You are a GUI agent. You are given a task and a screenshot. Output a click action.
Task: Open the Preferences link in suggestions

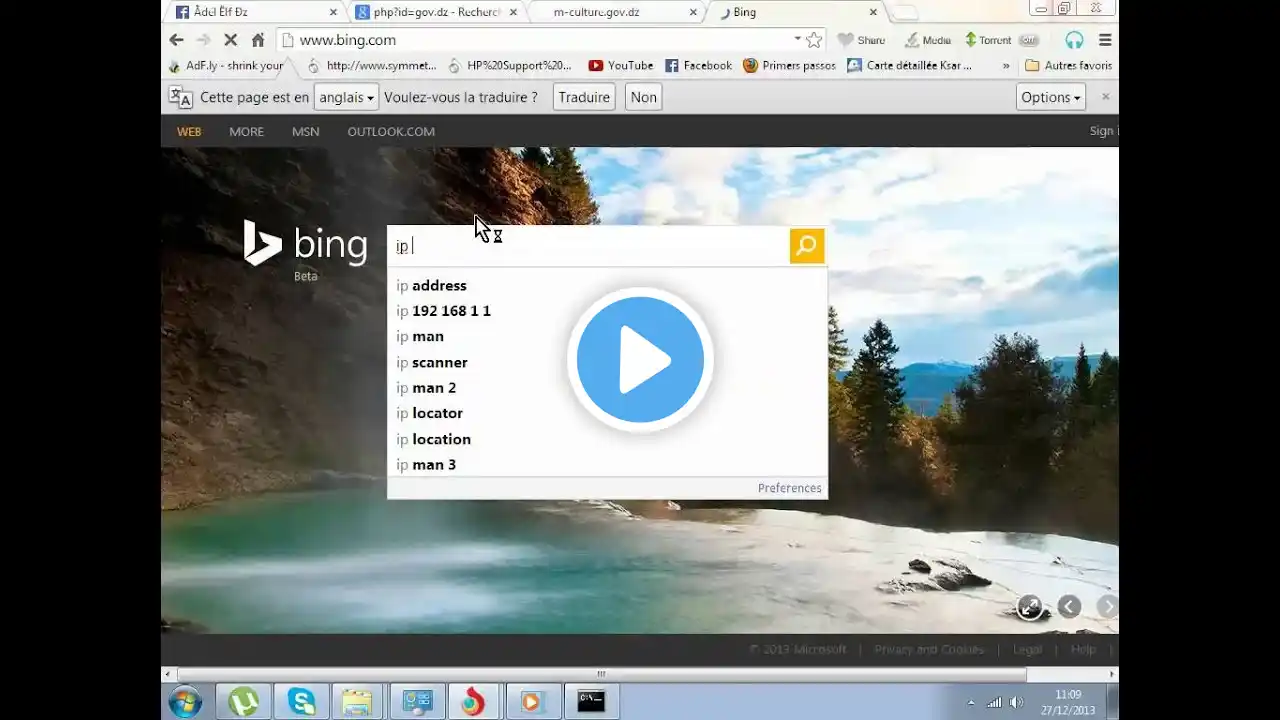(x=789, y=488)
